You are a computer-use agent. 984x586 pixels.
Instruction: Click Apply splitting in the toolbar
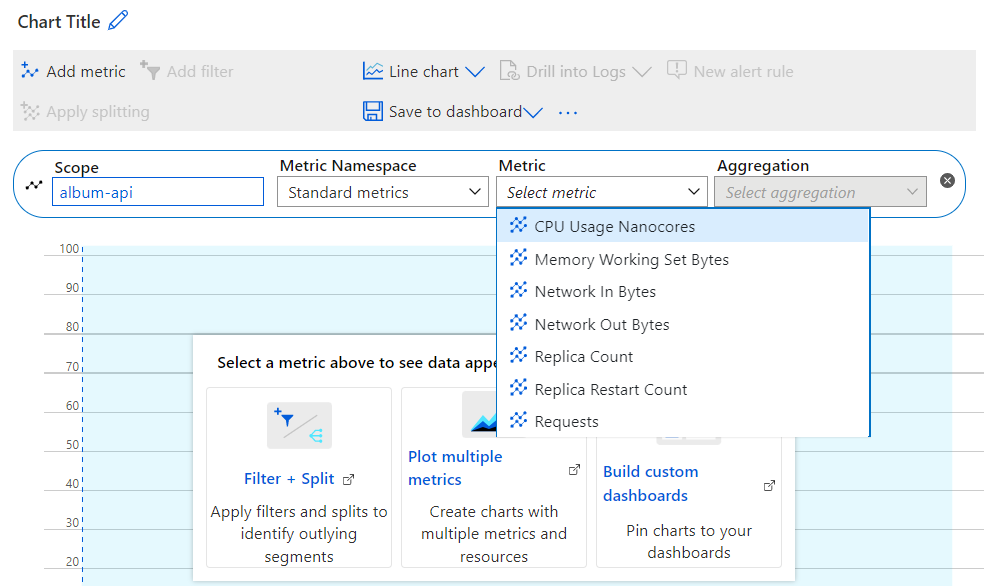(x=85, y=112)
